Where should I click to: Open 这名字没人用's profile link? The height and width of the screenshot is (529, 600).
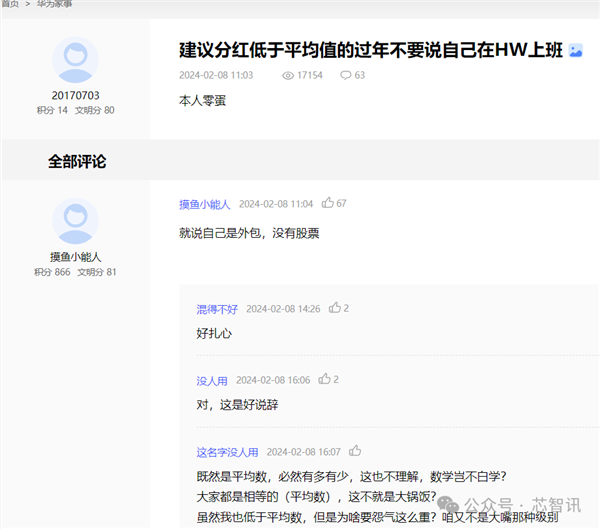click(227, 452)
